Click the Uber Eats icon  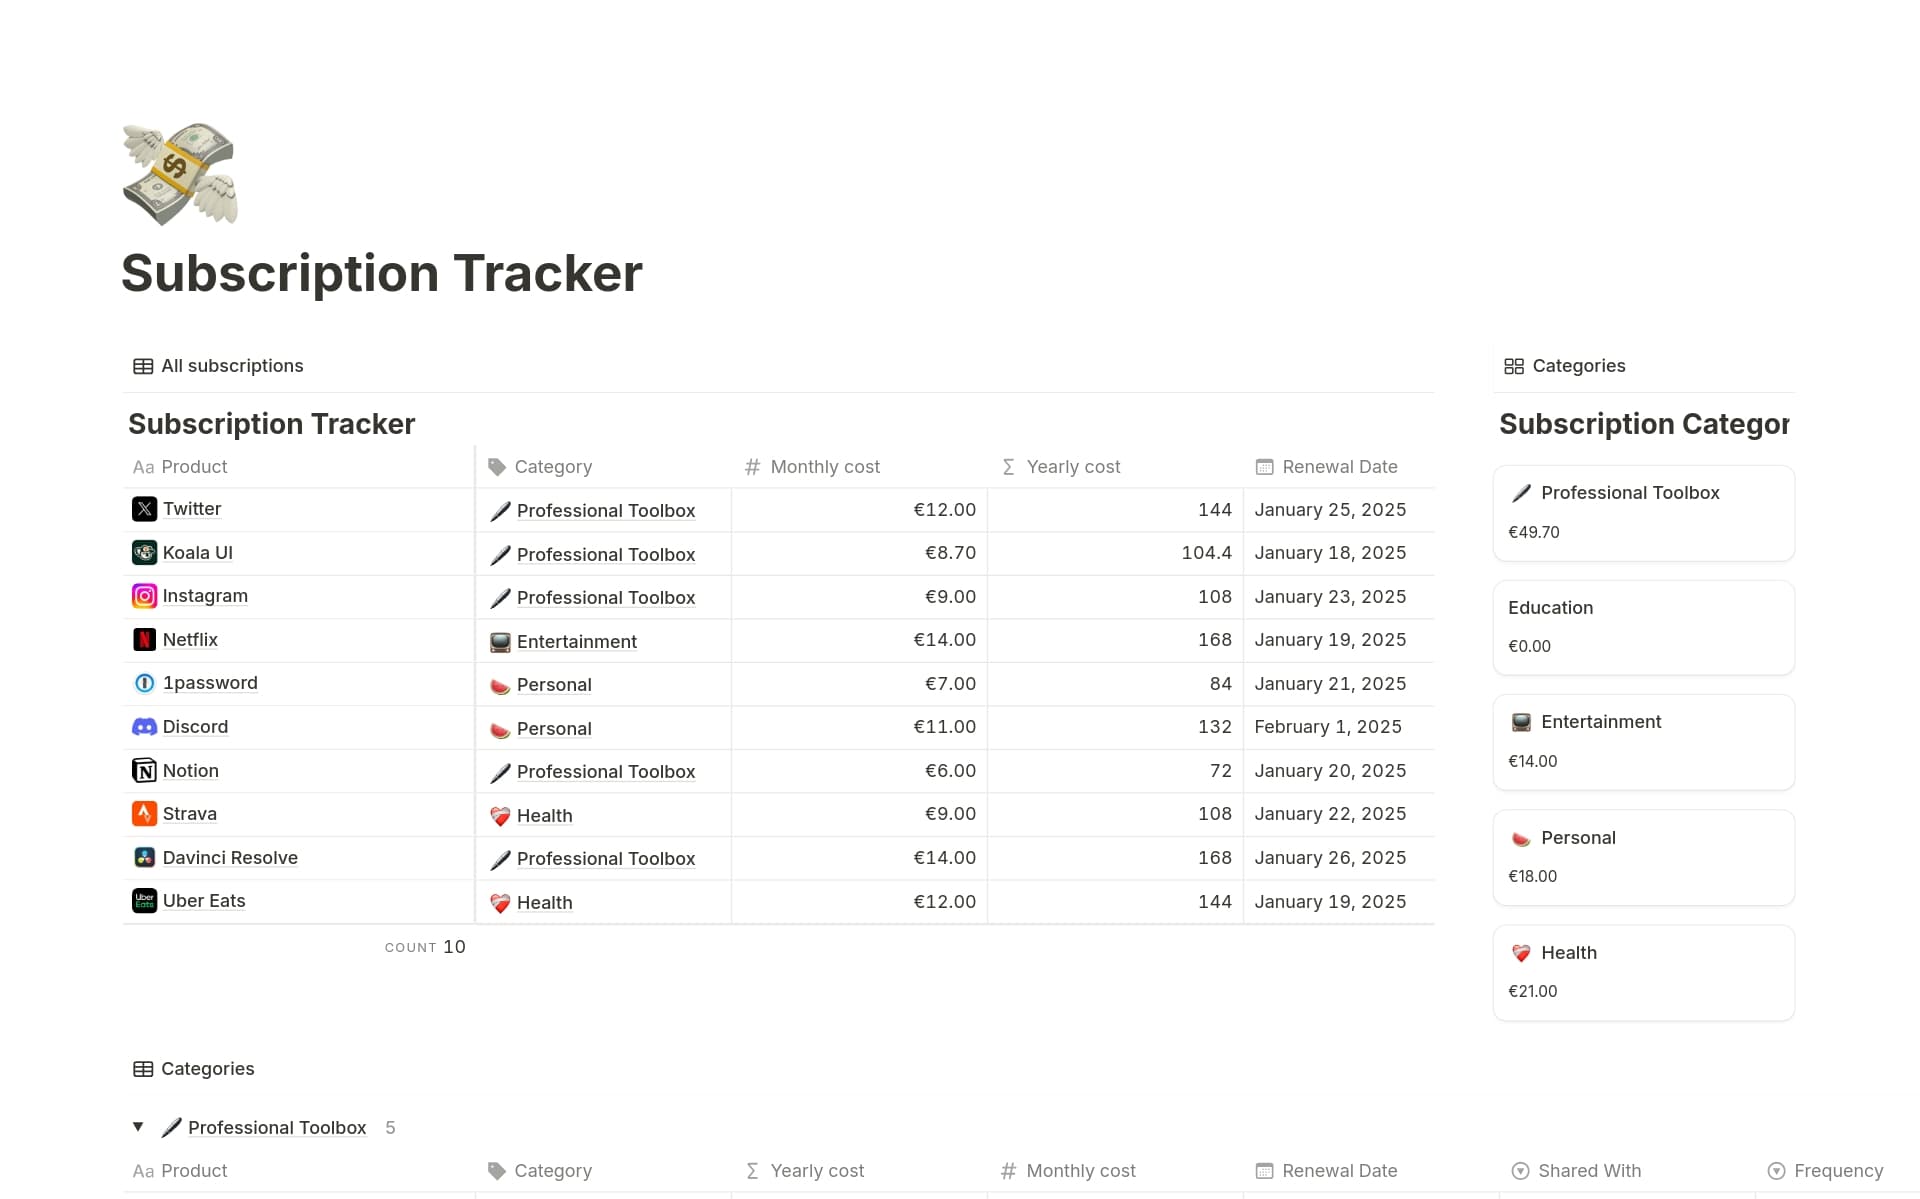point(144,900)
